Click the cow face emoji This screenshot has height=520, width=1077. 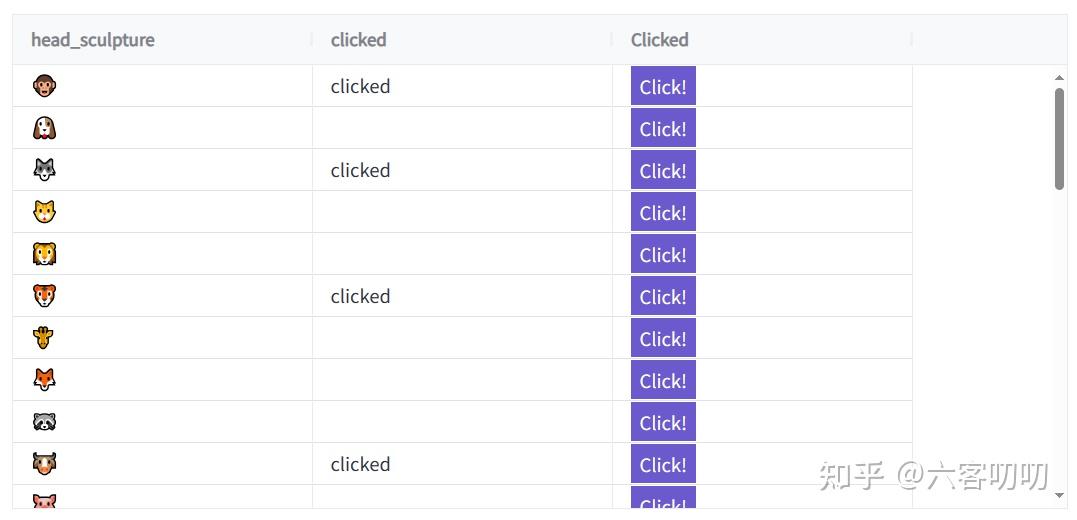[x=44, y=464]
